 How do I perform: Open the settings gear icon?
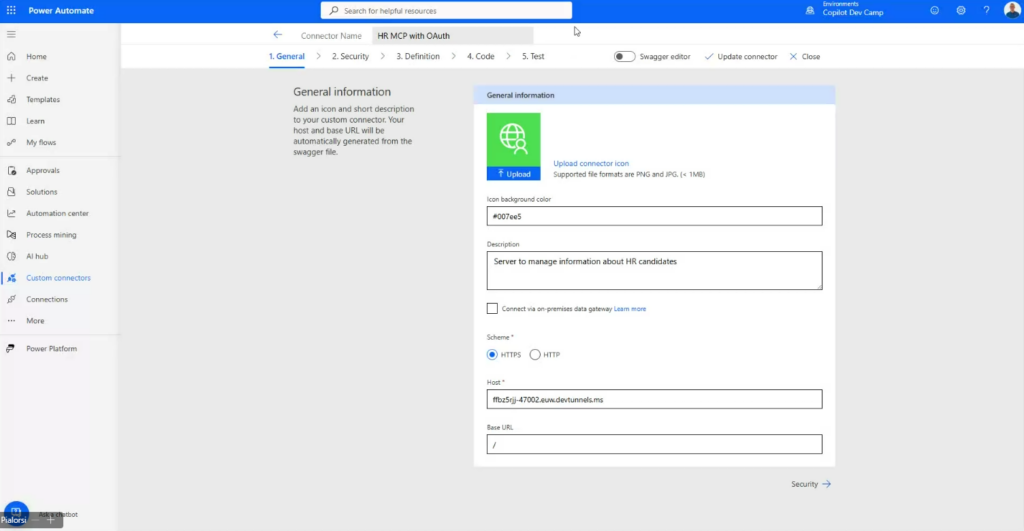point(961,10)
